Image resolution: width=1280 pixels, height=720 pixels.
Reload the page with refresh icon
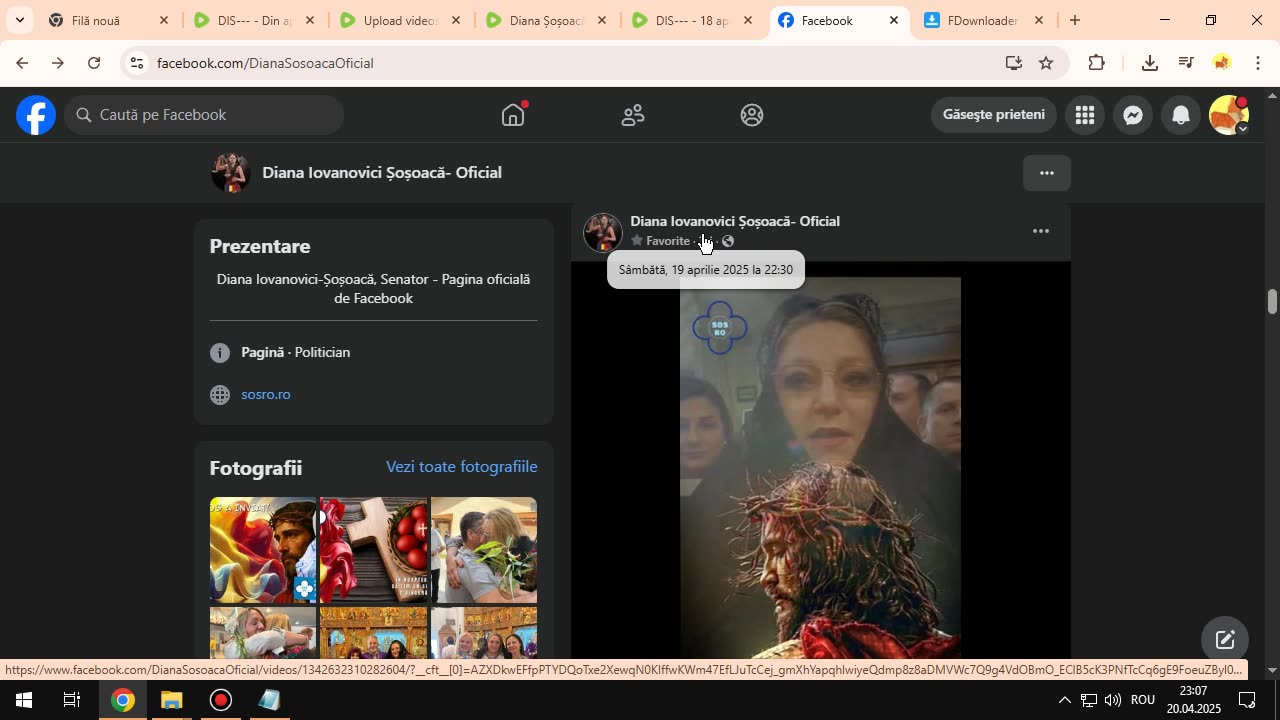coord(94,63)
